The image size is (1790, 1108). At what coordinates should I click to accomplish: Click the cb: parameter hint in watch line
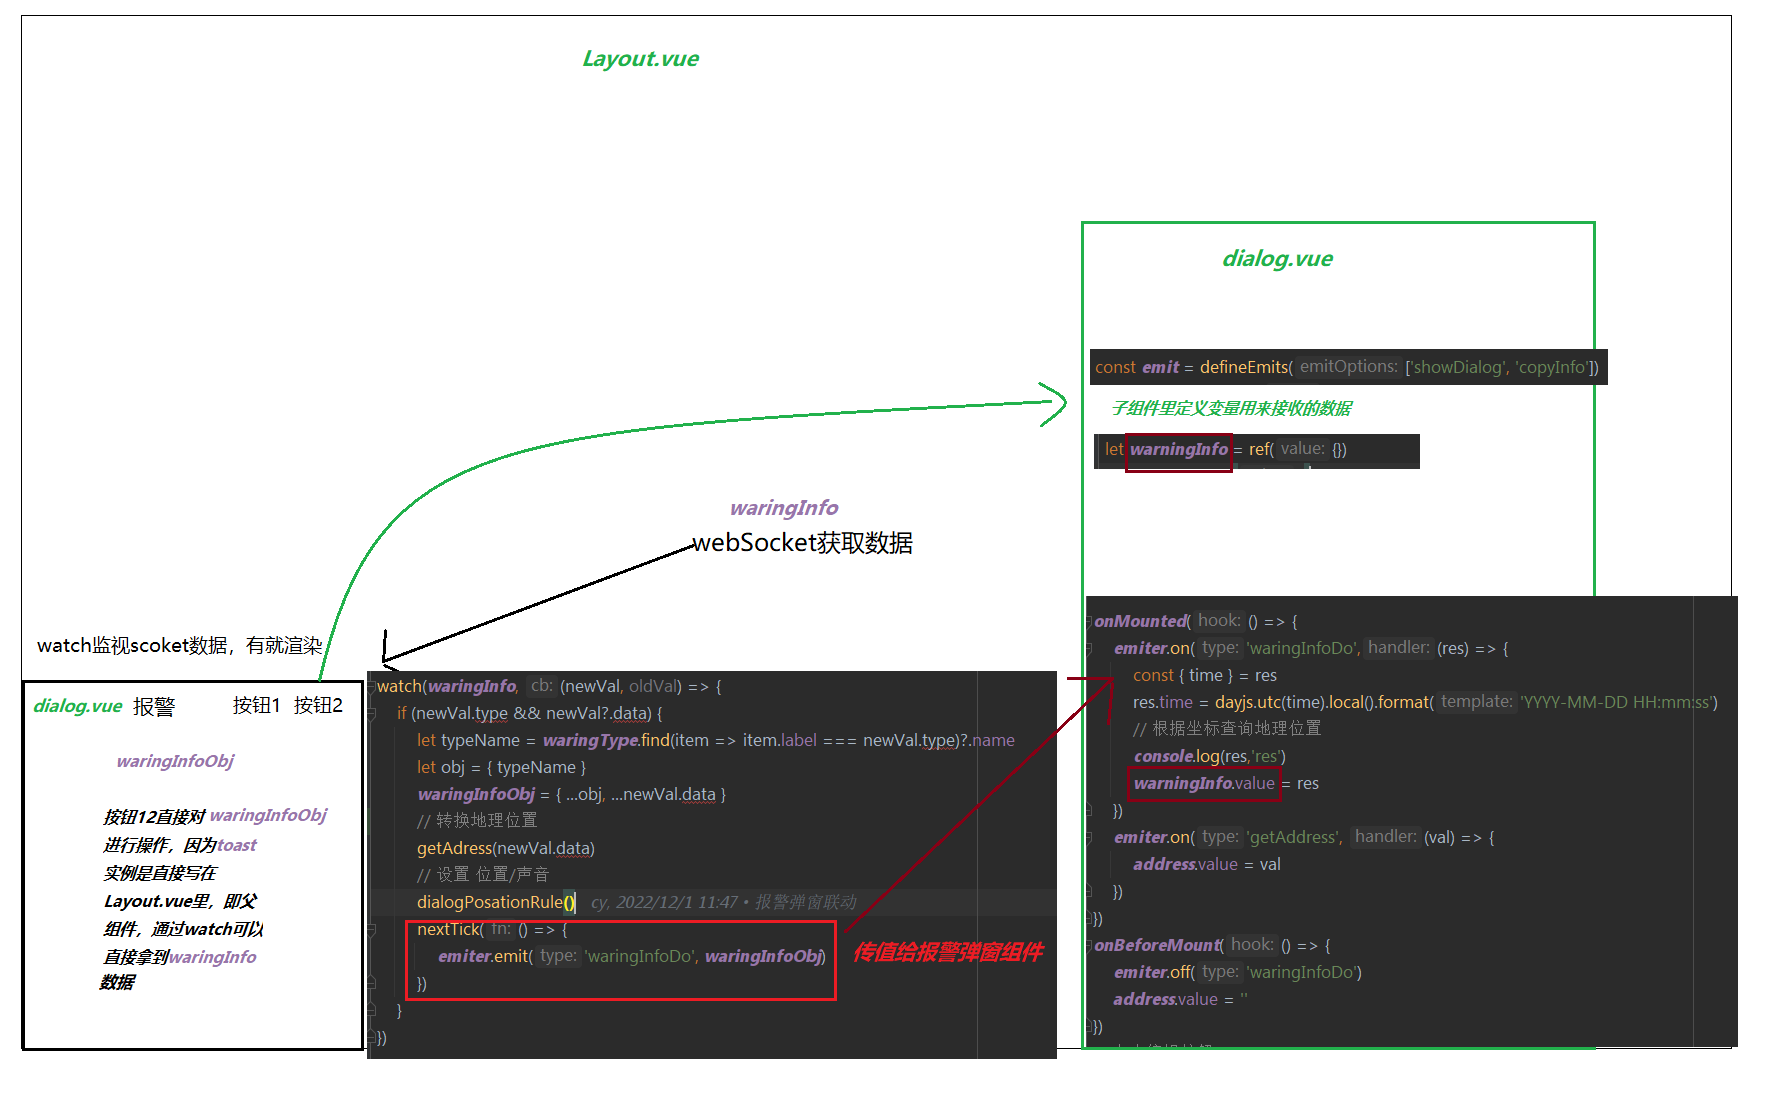click(x=541, y=686)
